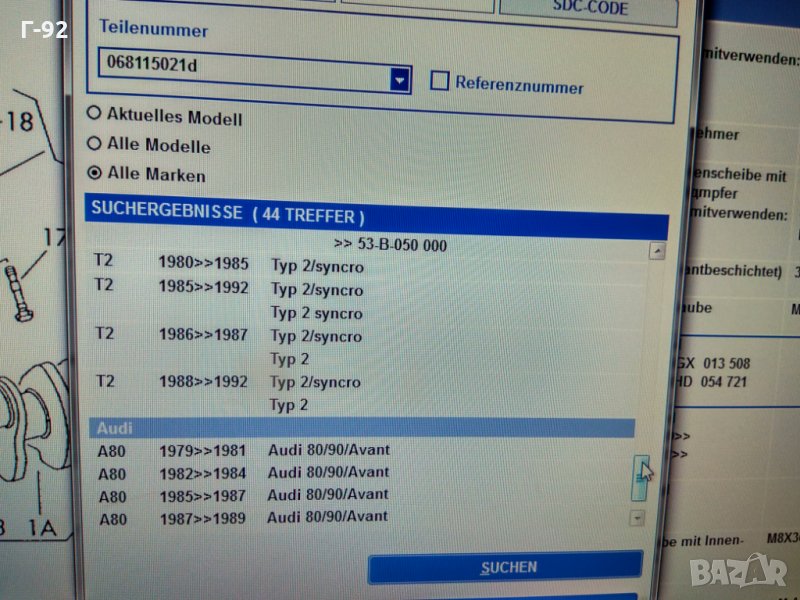
Task: Expand the Teilenummer dropdown arrow
Action: [x=400, y=79]
